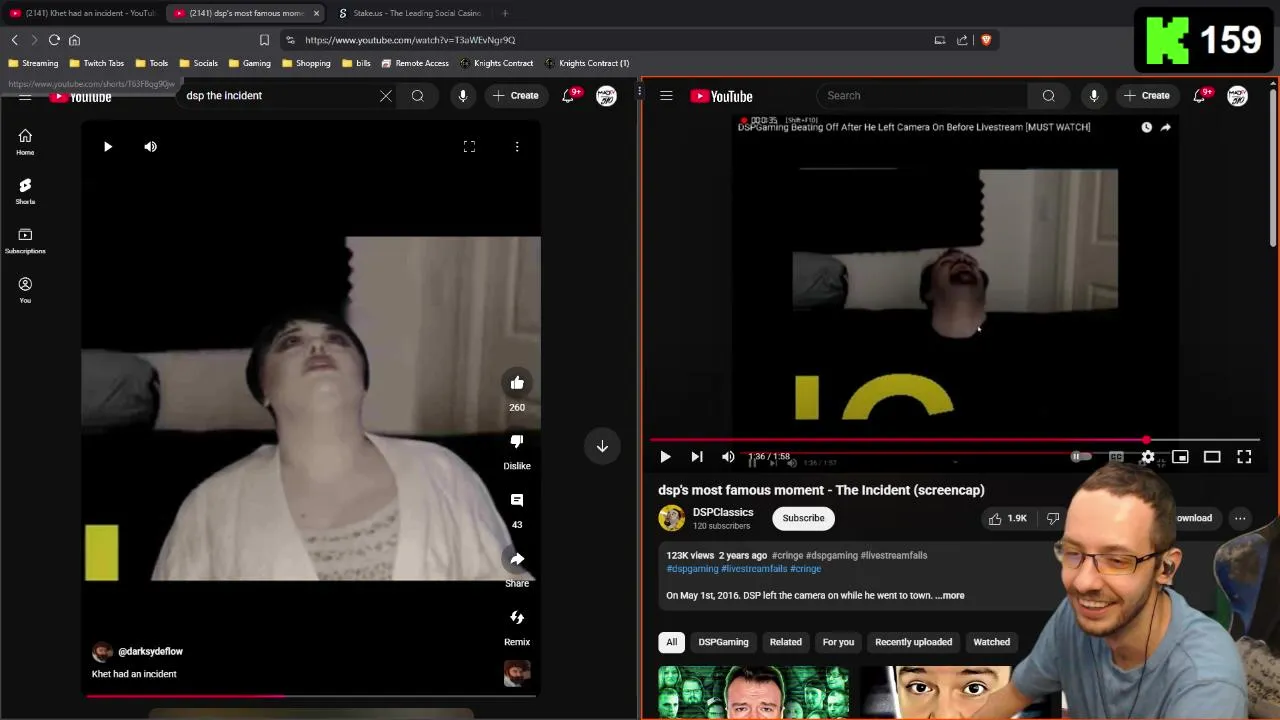Image resolution: width=1280 pixels, height=720 pixels.
Task: Mute the Shorts video volume icon
Action: (150, 147)
